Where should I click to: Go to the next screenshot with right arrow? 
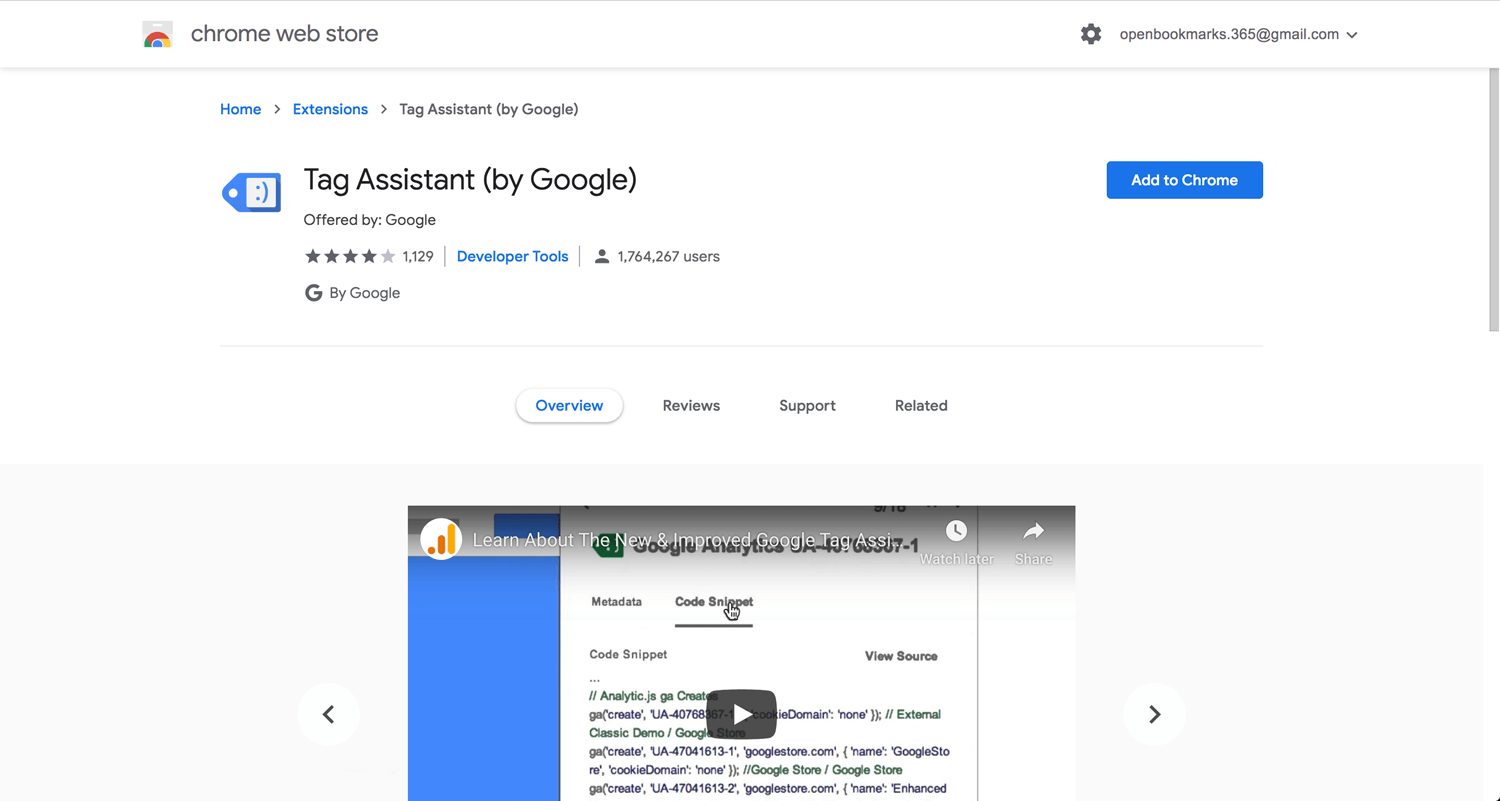(1154, 714)
